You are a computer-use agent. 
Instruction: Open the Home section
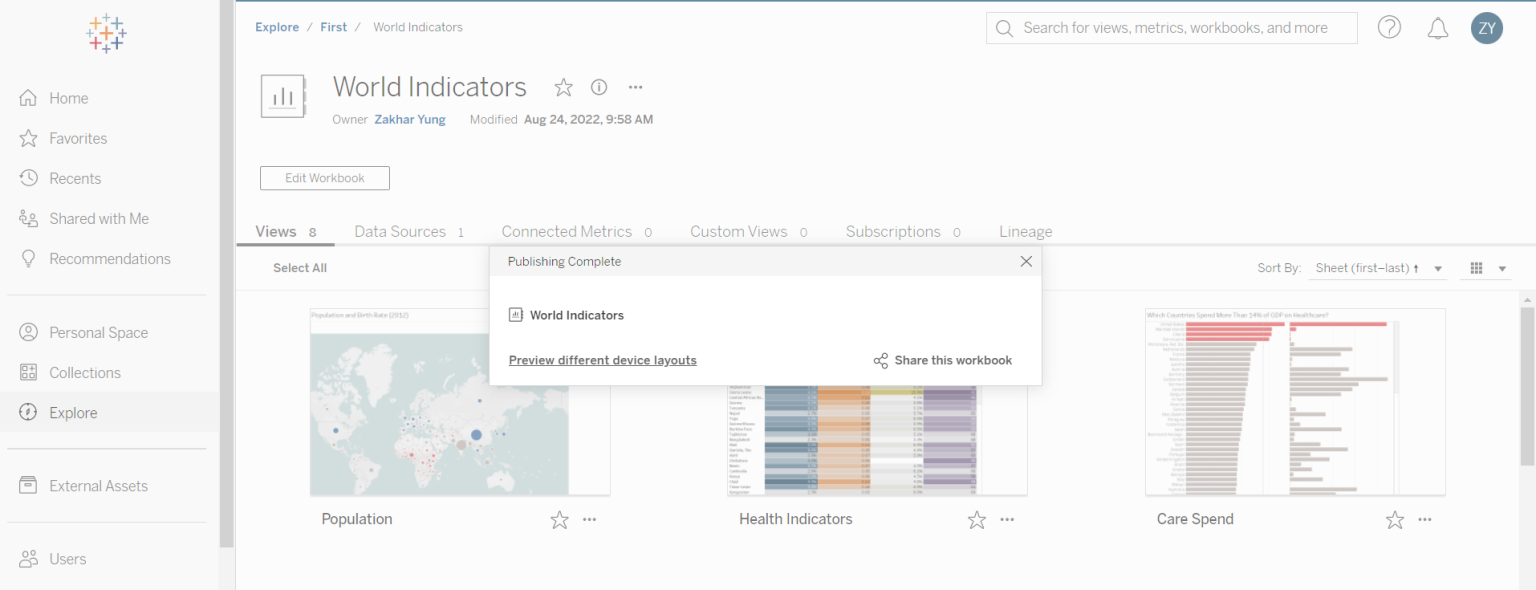coord(67,97)
